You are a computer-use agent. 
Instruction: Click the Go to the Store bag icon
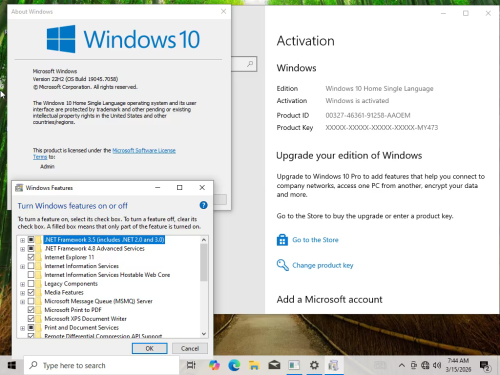click(x=282, y=240)
